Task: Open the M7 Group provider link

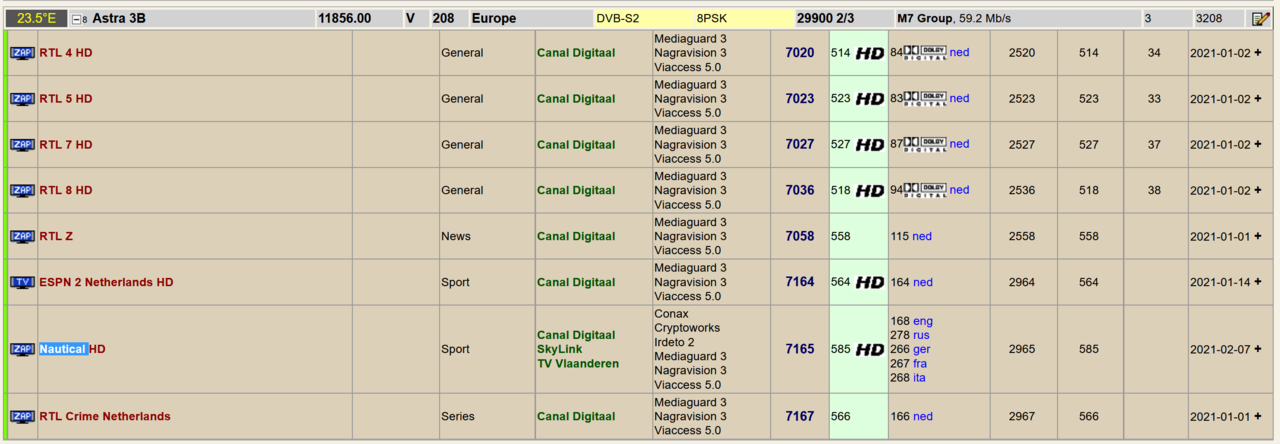Action: [924, 18]
